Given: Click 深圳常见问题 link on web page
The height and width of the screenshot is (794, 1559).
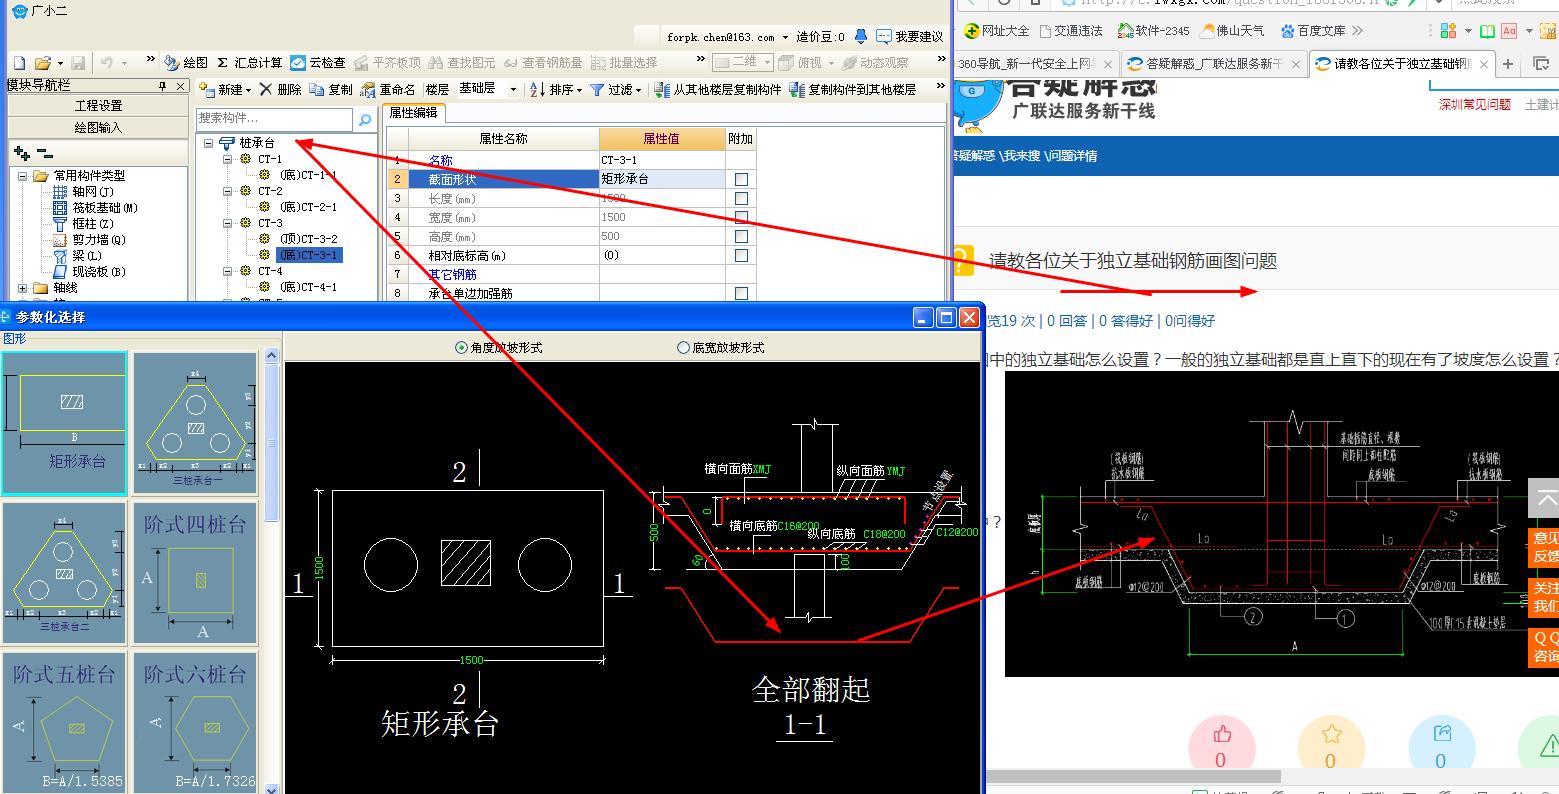Looking at the screenshot, I should click(1475, 104).
